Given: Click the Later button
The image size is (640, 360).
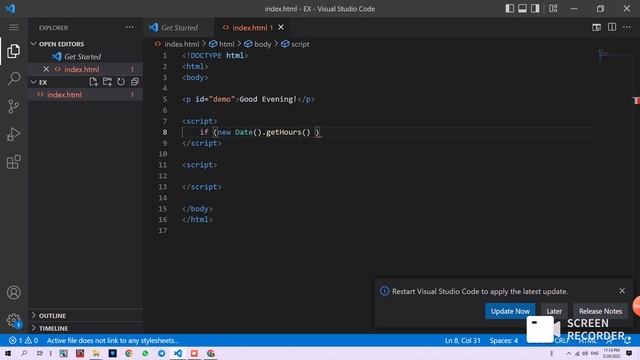Looking at the screenshot, I should click(x=554, y=311).
